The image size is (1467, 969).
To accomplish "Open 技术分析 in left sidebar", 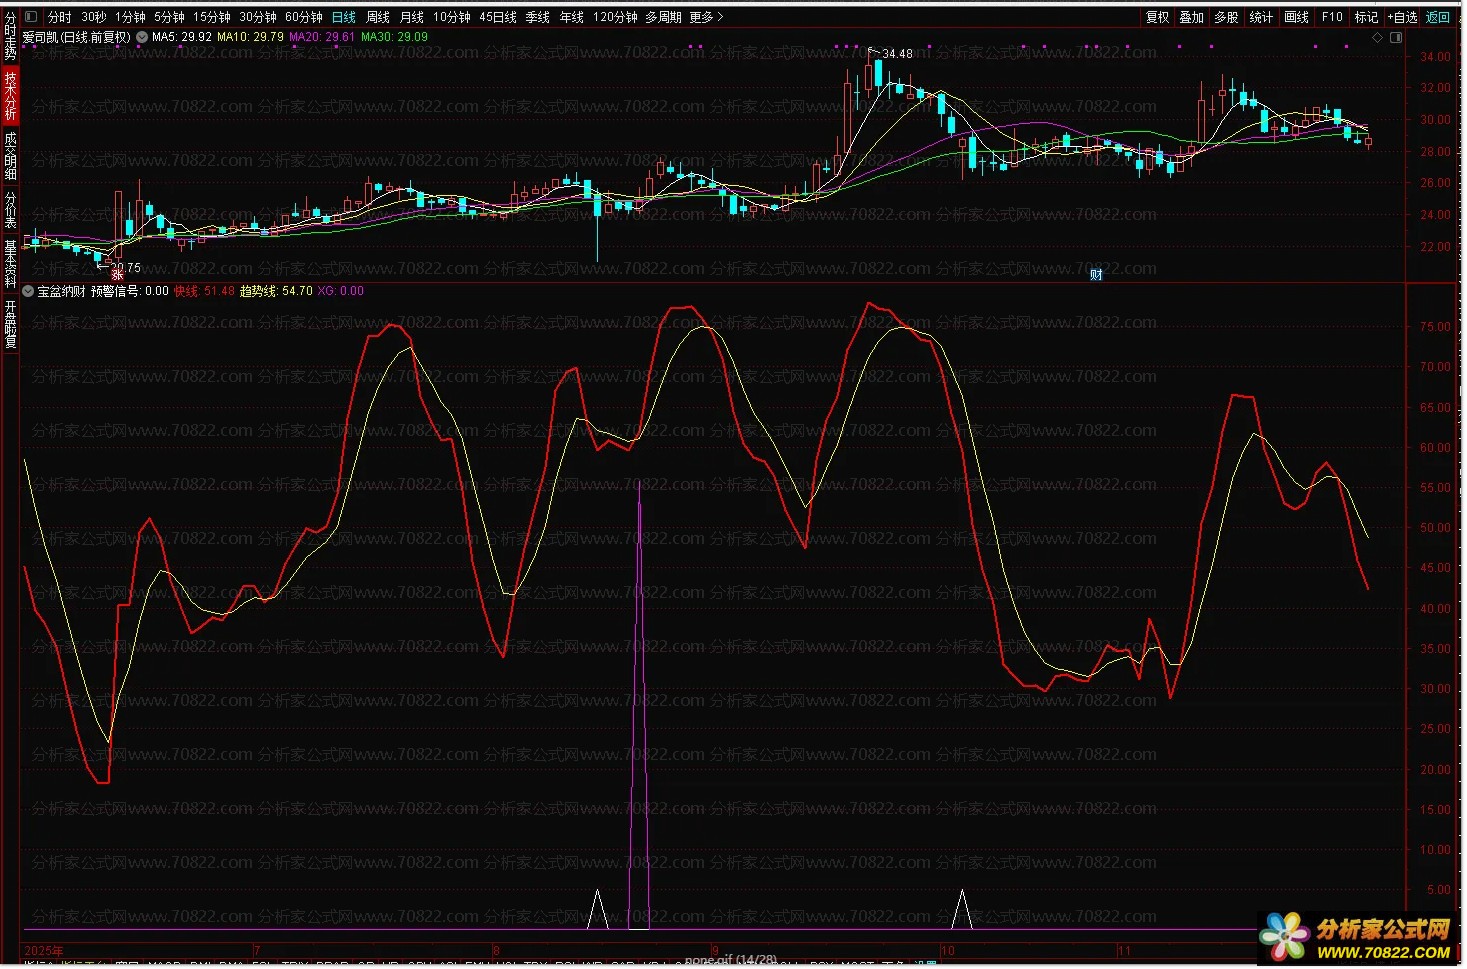I will (x=10, y=95).
